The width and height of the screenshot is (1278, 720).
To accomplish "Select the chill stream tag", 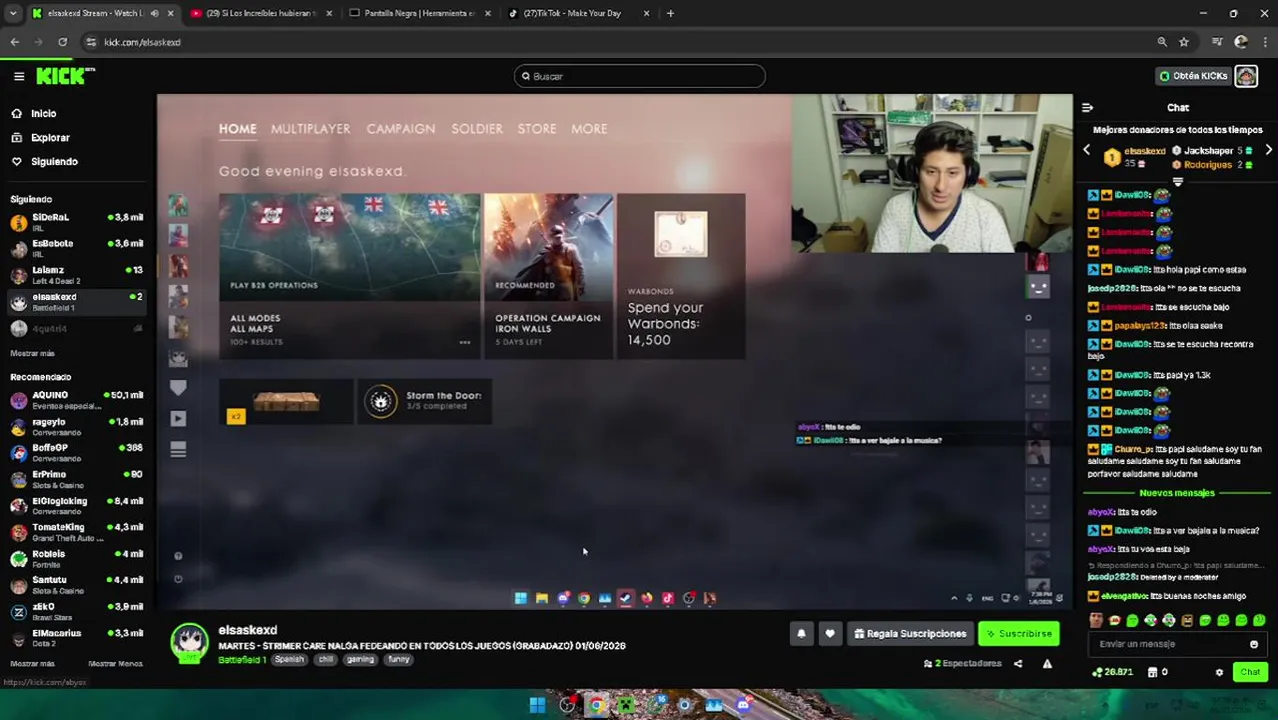I will (x=326, y=660).
